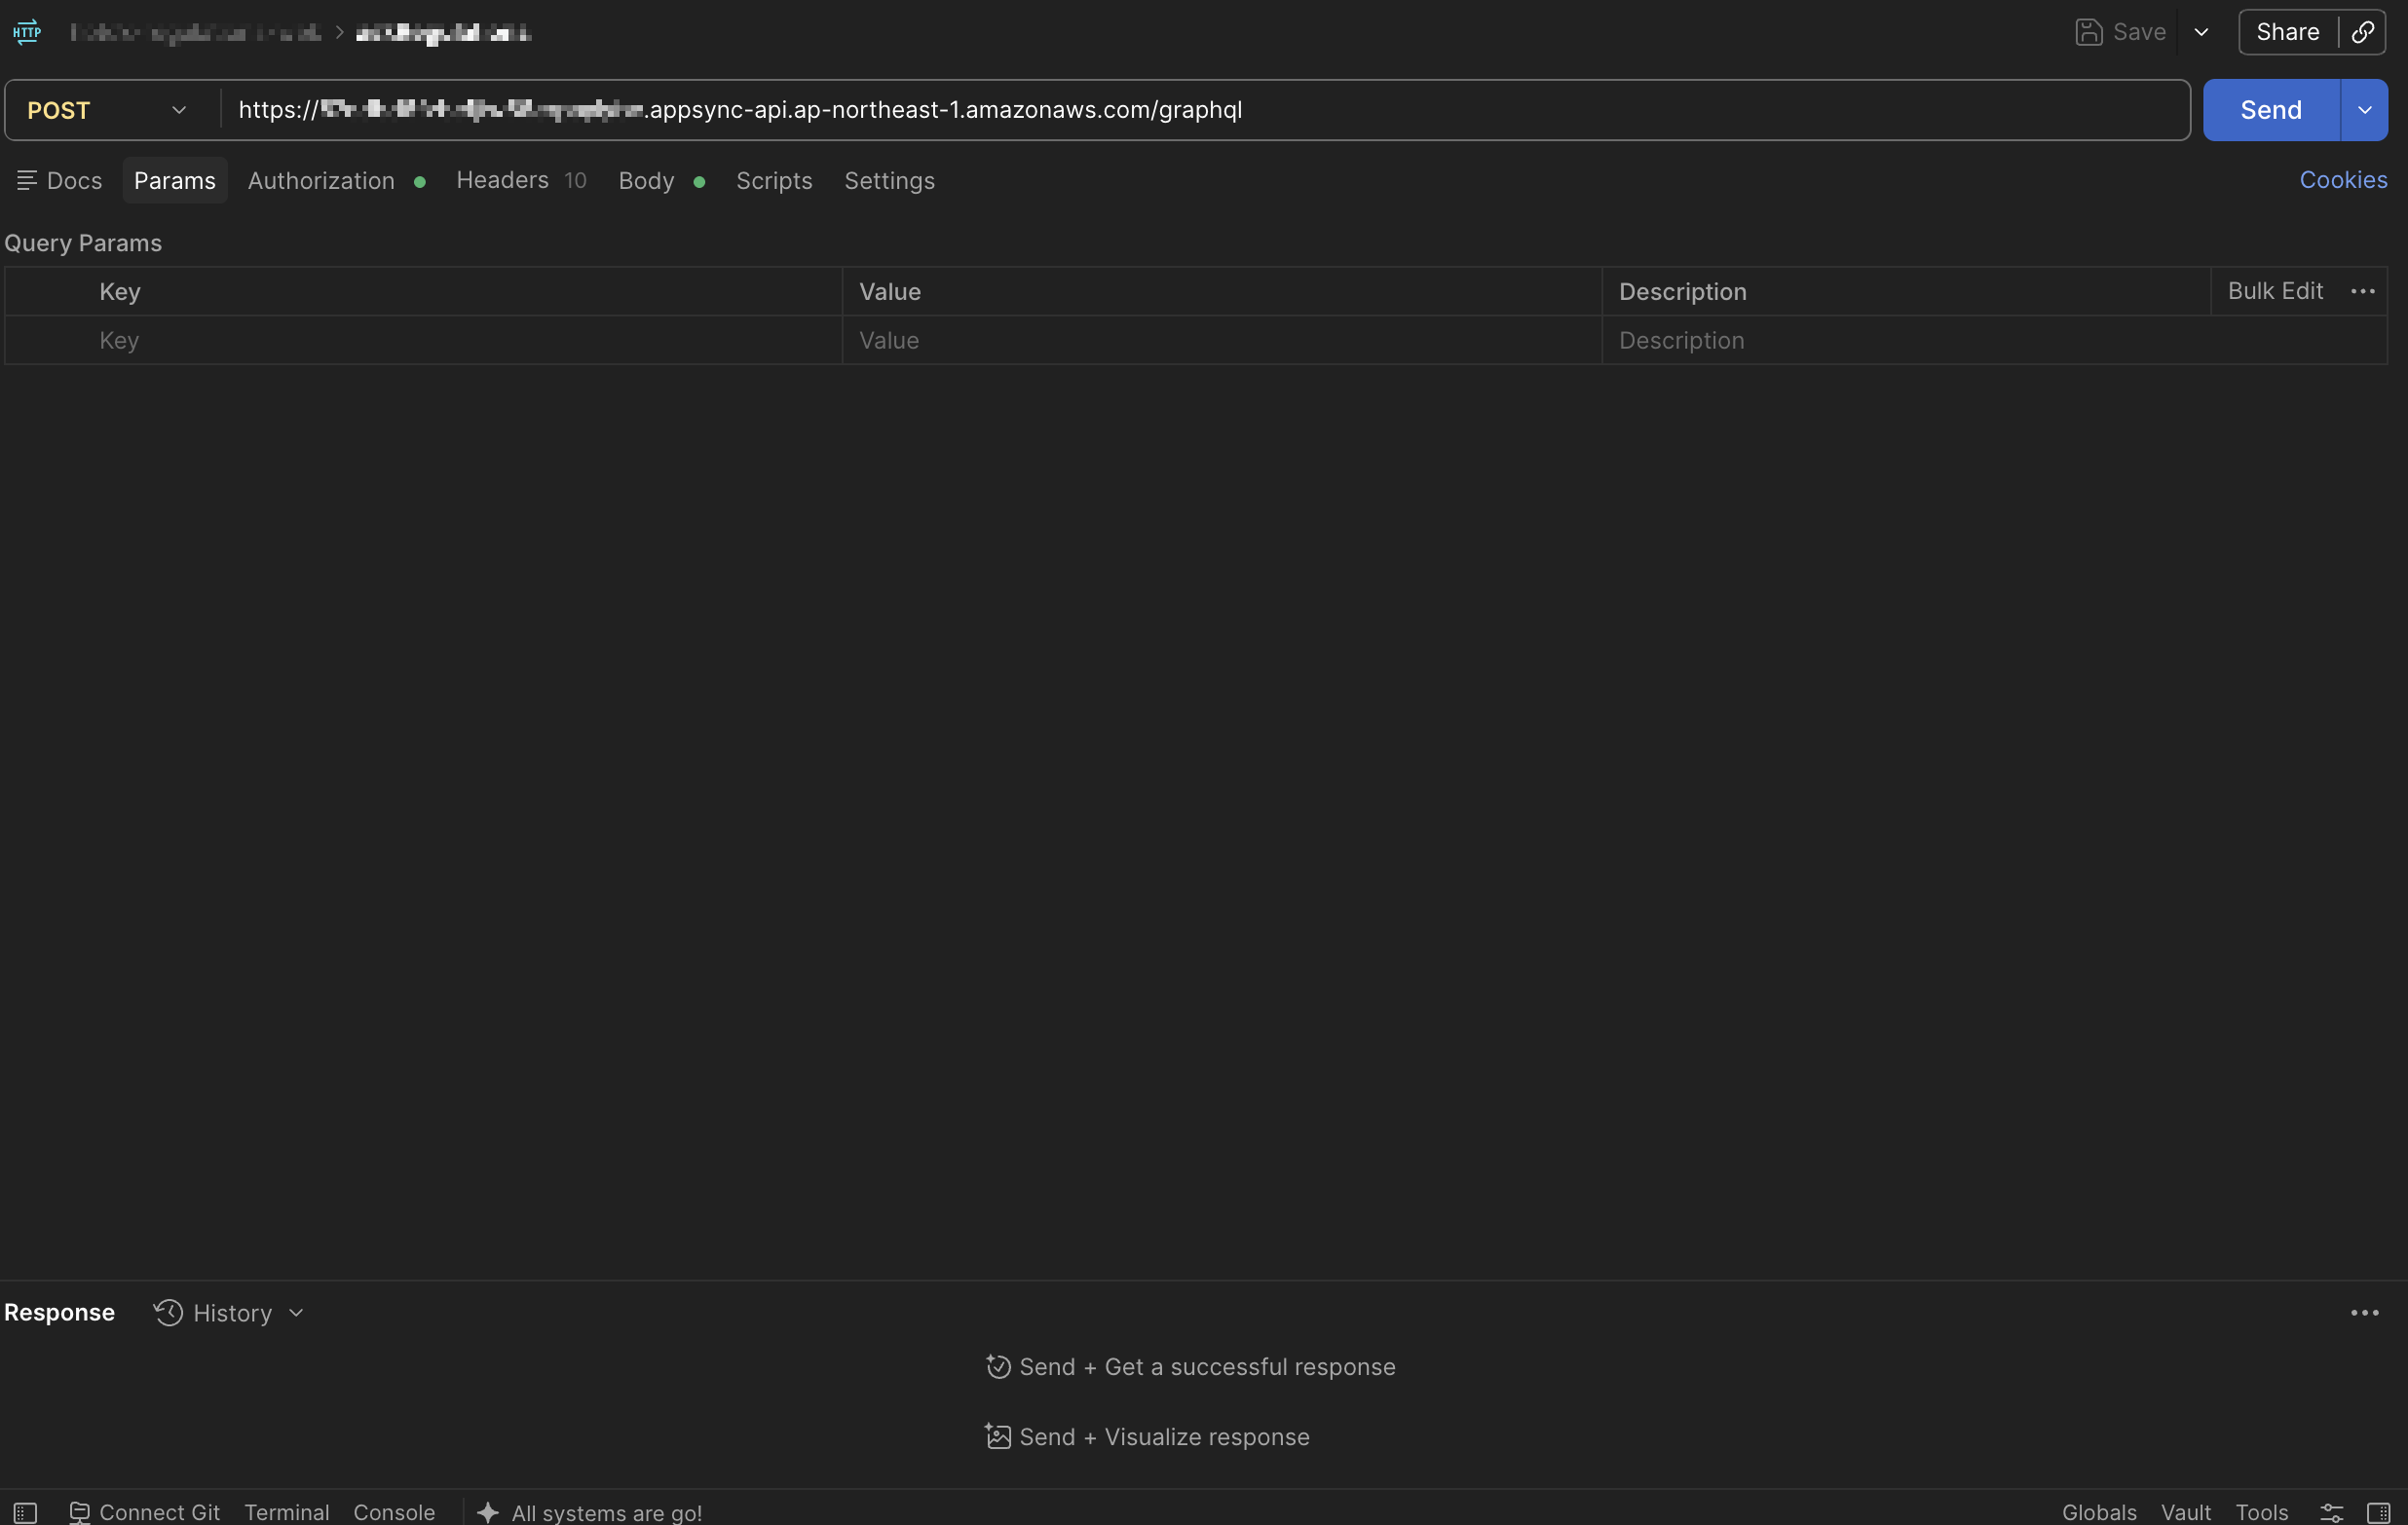Open the Headers tab

click(x=522, y=180)
